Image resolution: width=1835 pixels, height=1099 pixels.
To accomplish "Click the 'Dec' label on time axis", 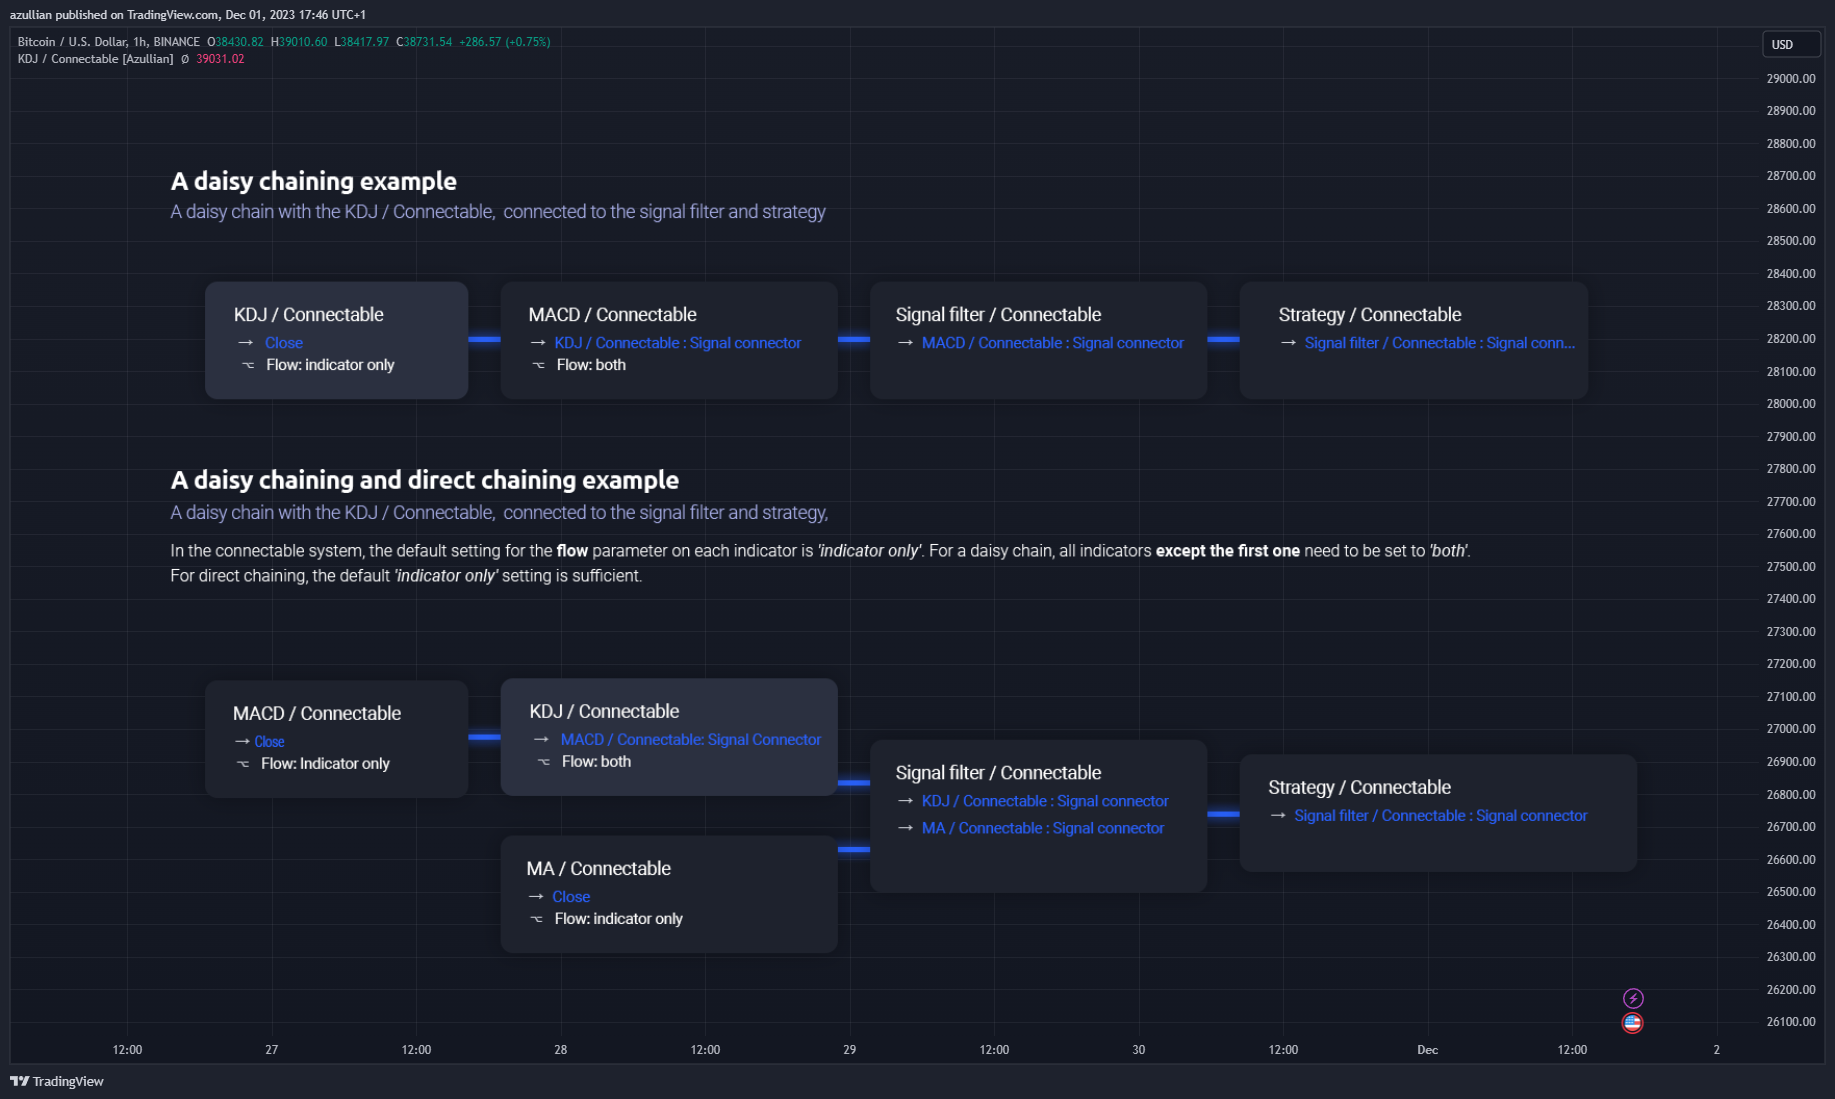I will tap(1427, 1050).
